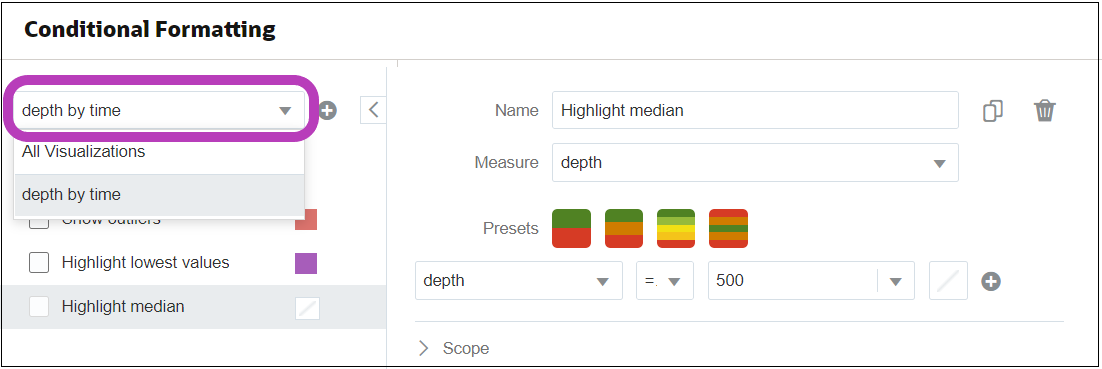
Task: Click the add rule plus icon beside visualization dropdown
Action: coord(328,110)
